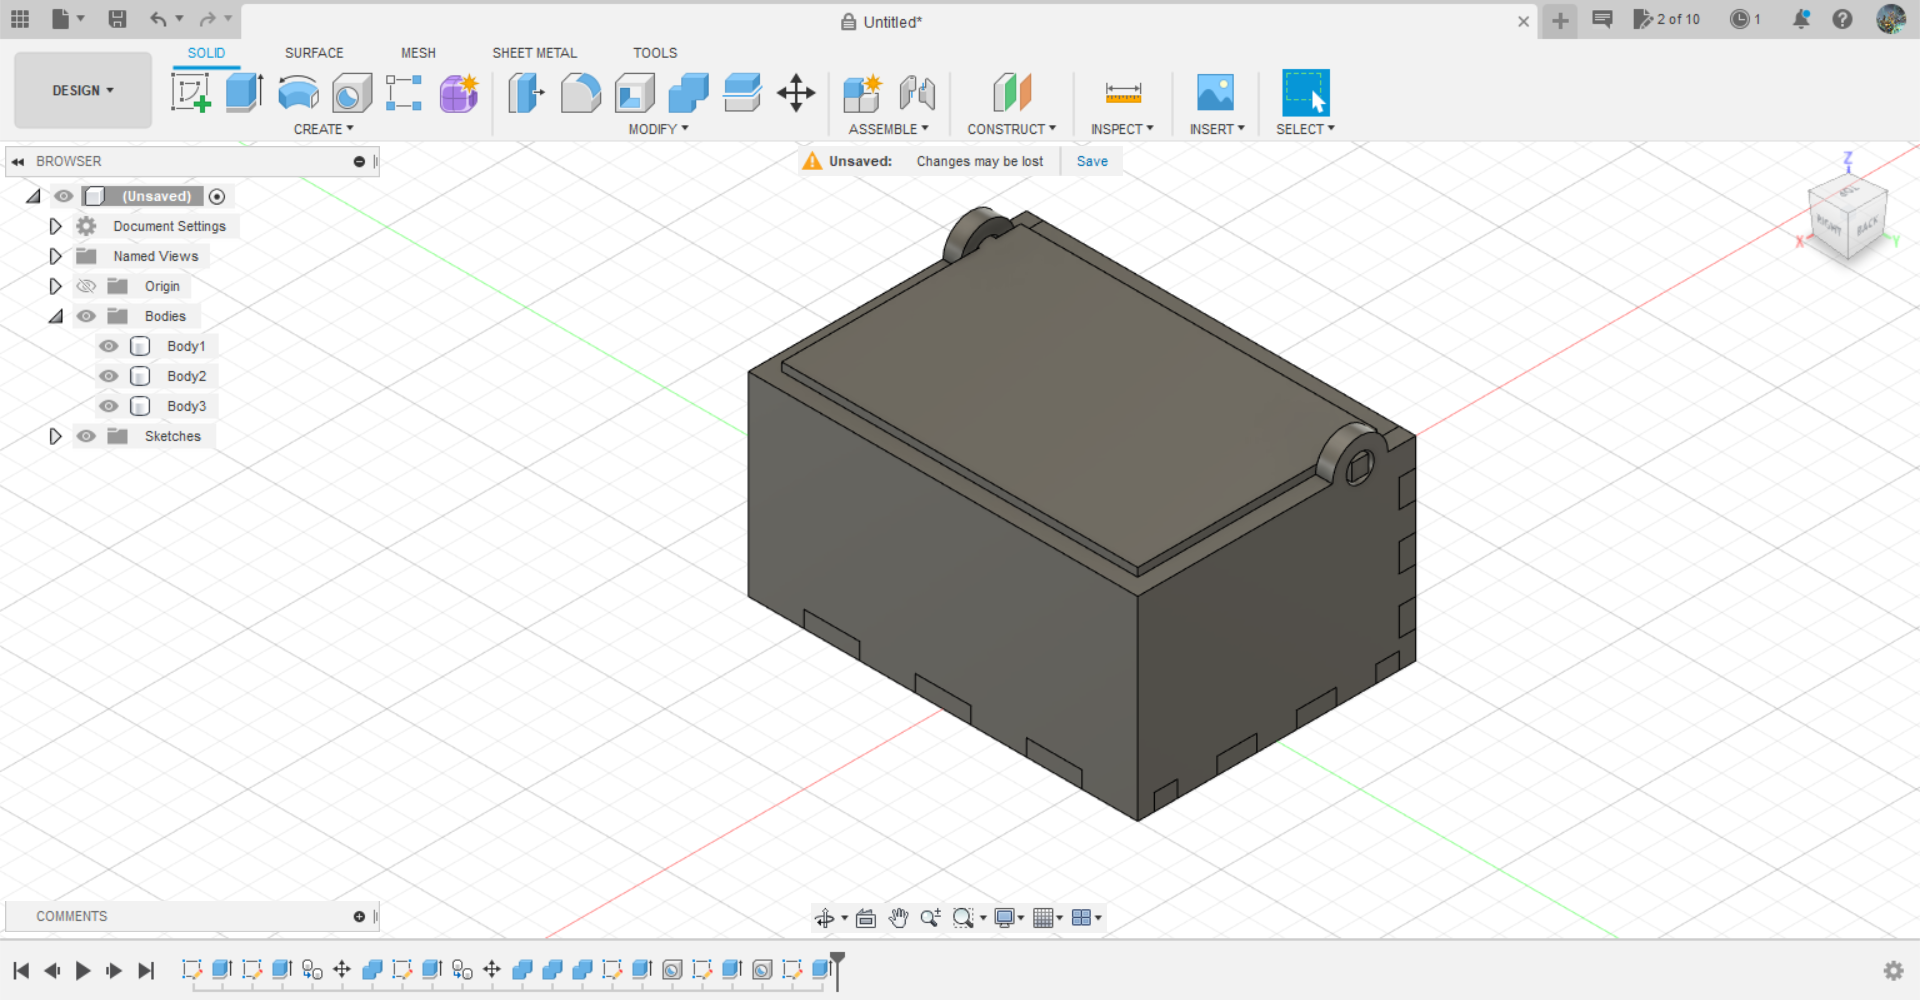
Task: Open the ASSEMBLE dropdown menu
Action: click(888, 129)
